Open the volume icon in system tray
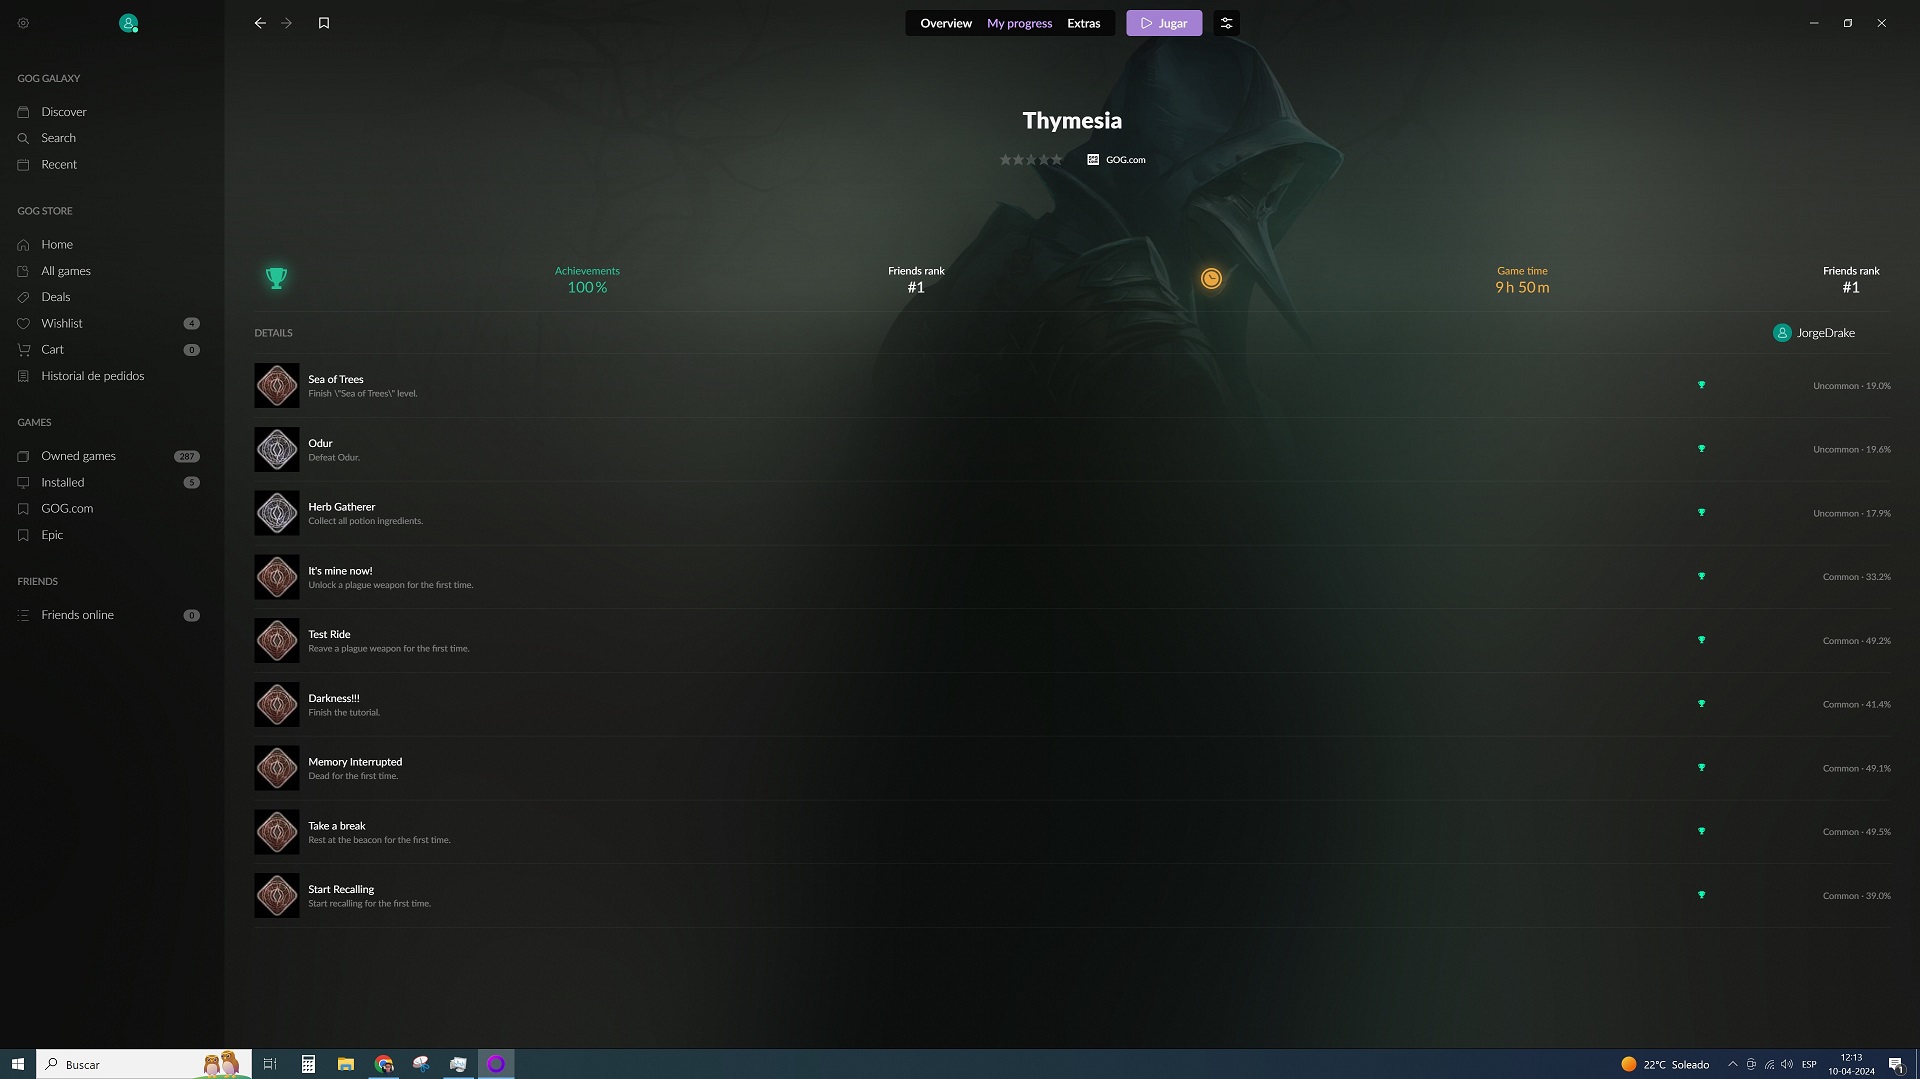Screen dimensions: 1920x1079 pyautogui.click(x=1787, y=1064)
